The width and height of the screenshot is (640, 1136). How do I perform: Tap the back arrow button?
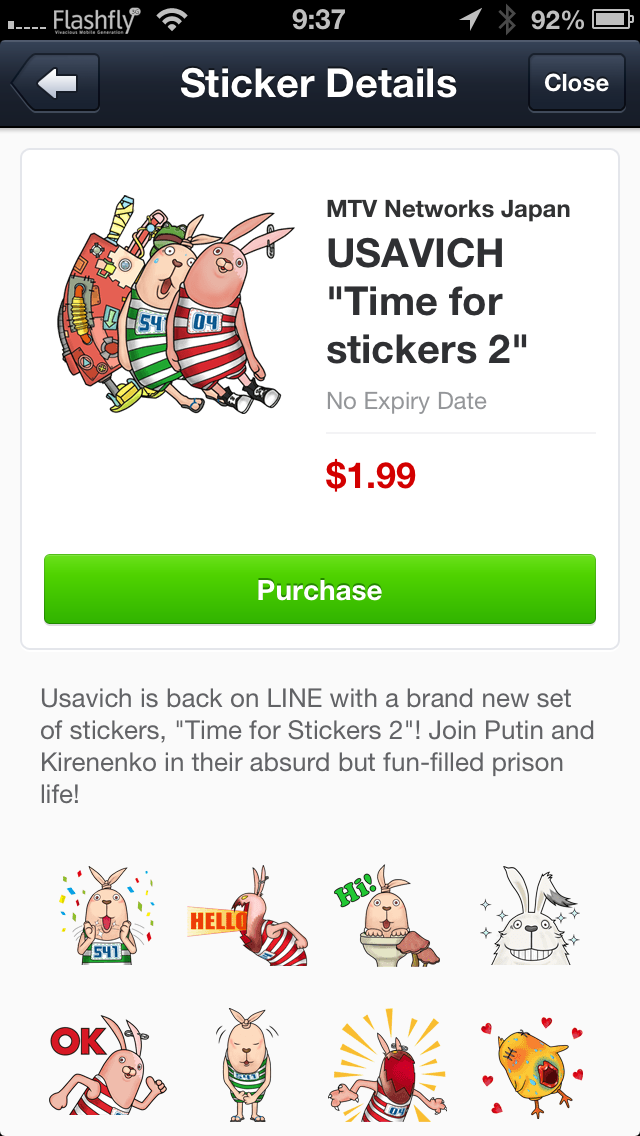pos(56,83)
